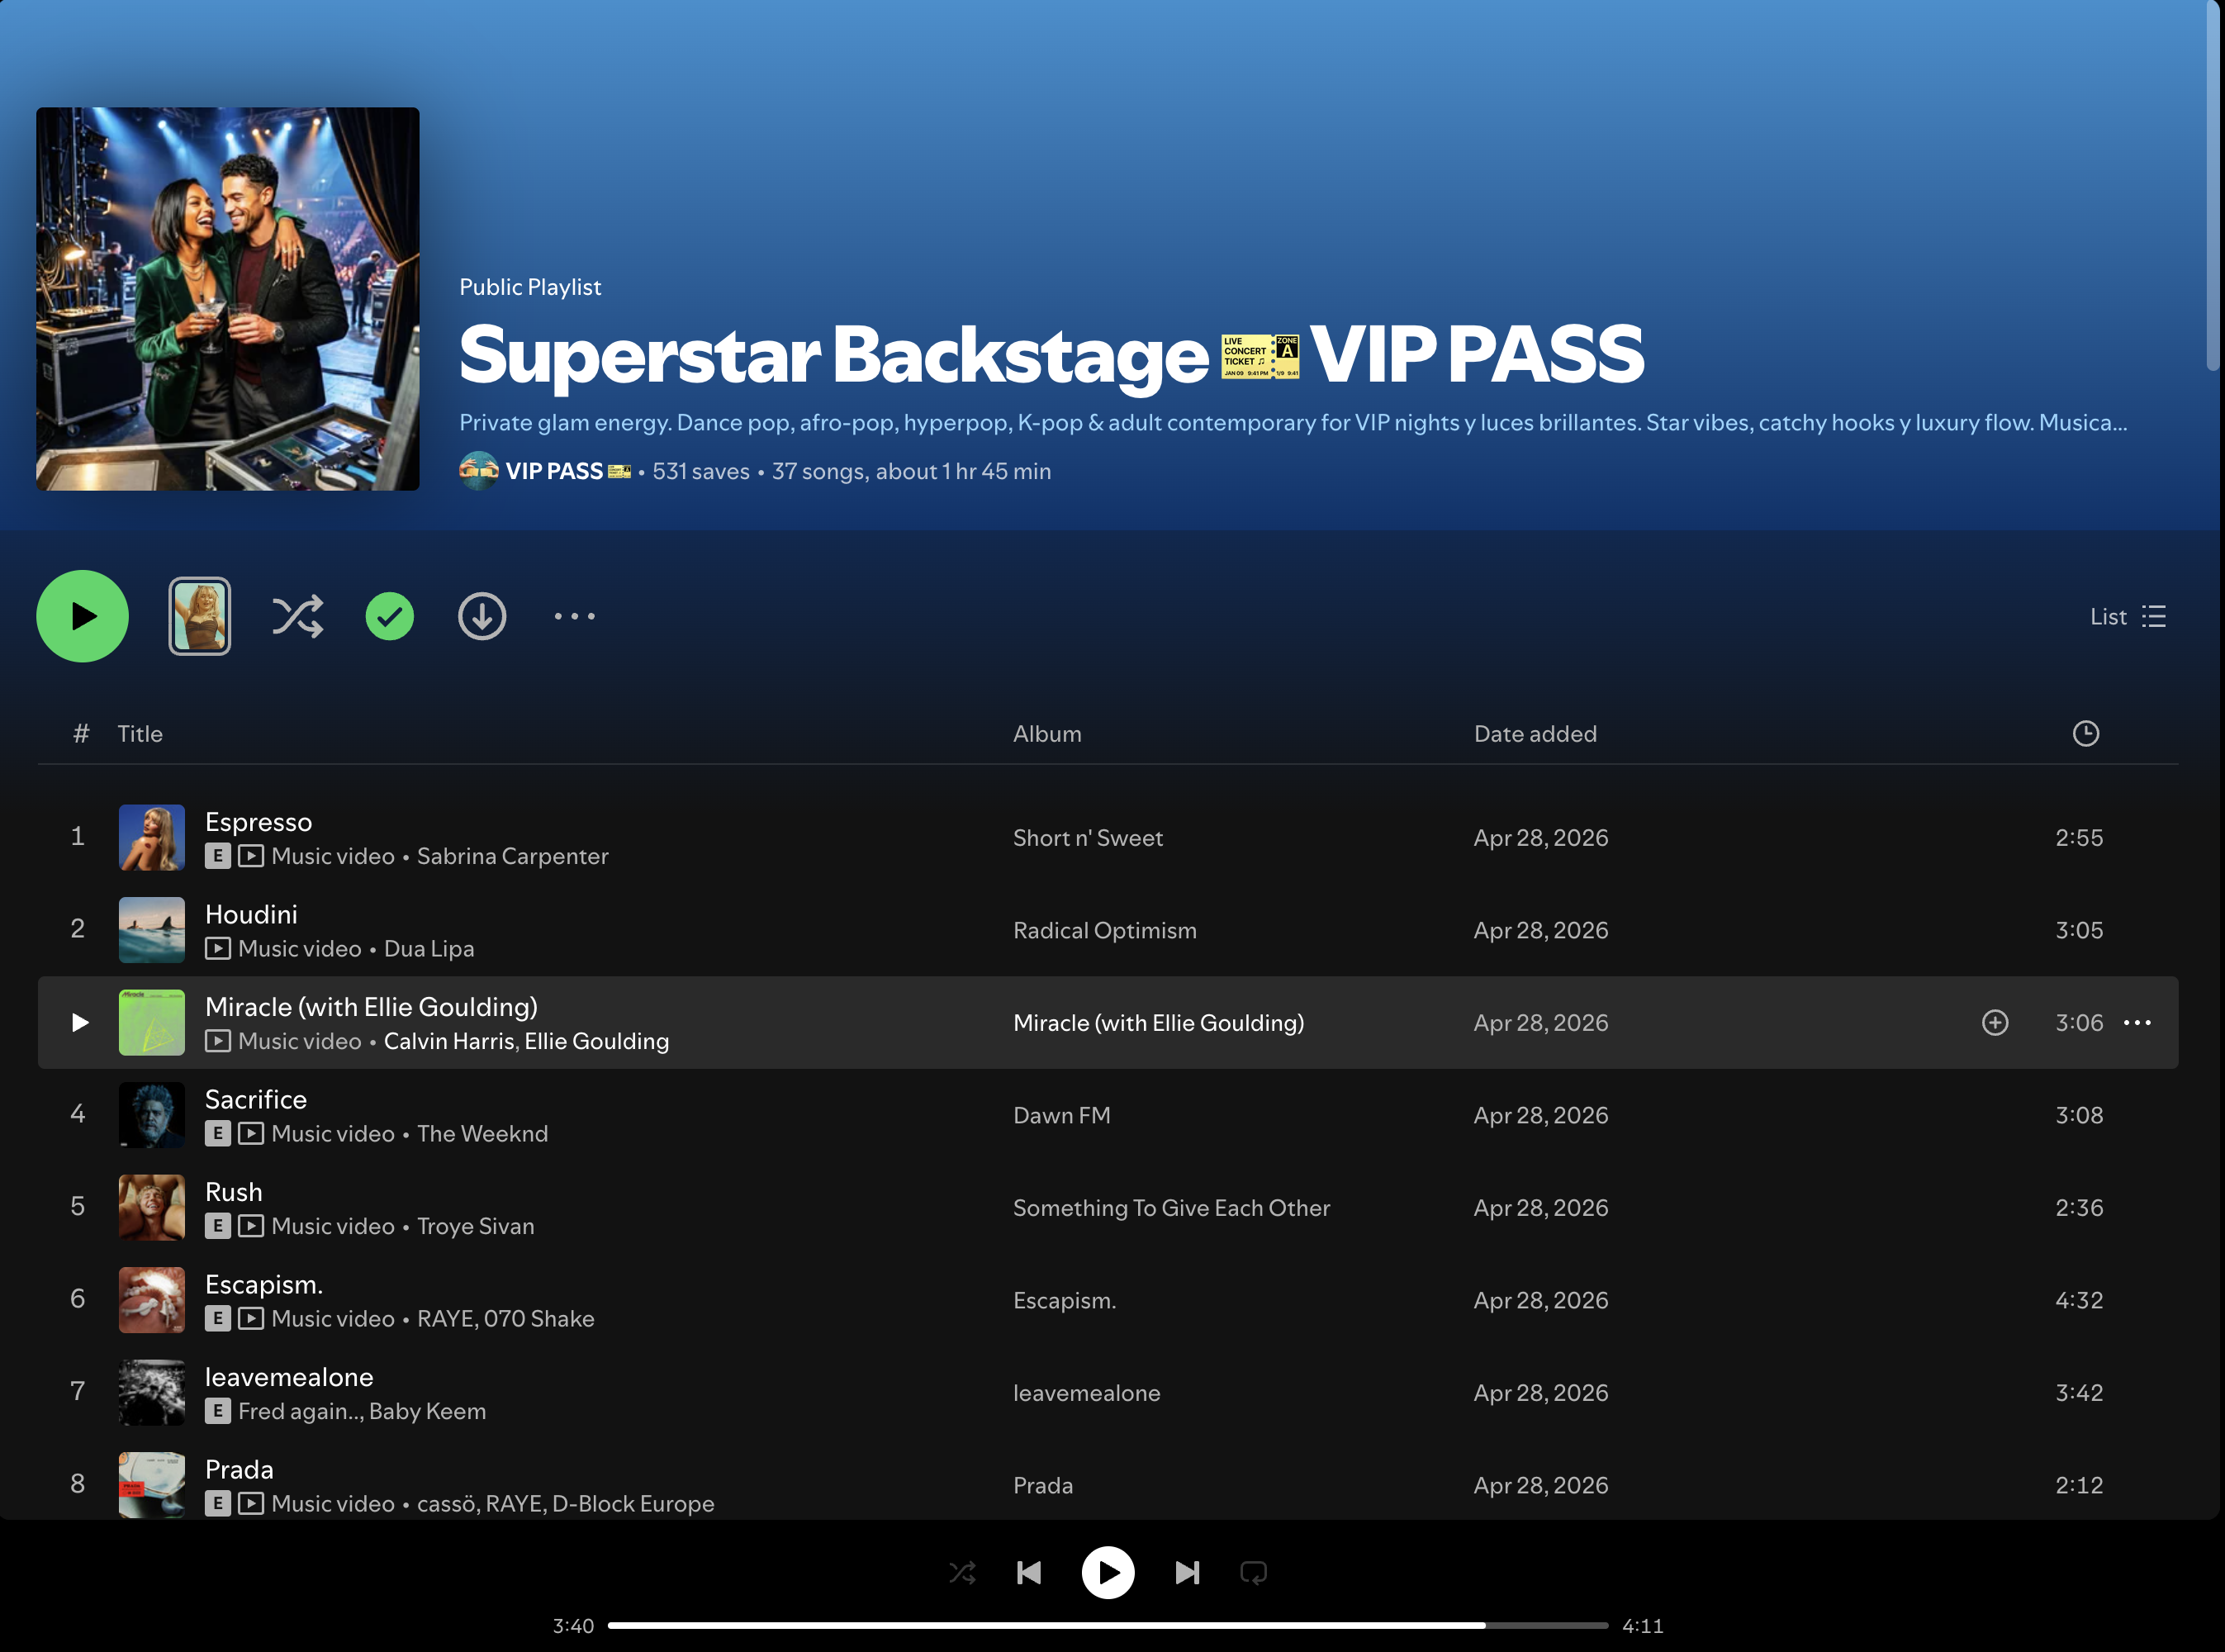The image size is (2225, 1652).
Task: Open the Rush track title
Action: 233,1192
